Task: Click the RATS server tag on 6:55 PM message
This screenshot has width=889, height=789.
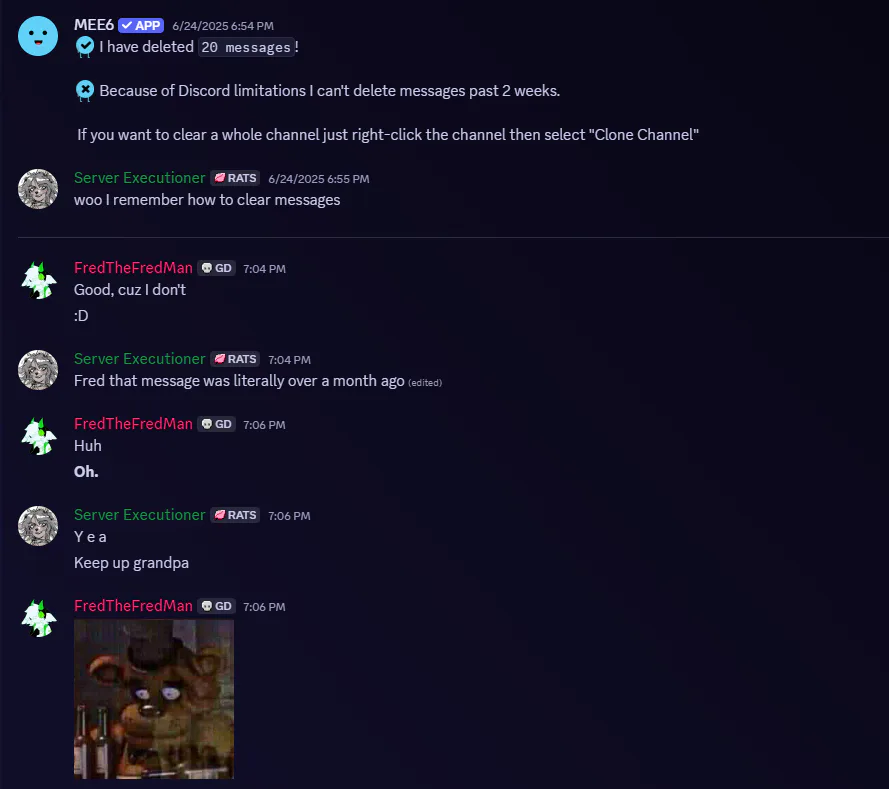Action: [235, 178]
